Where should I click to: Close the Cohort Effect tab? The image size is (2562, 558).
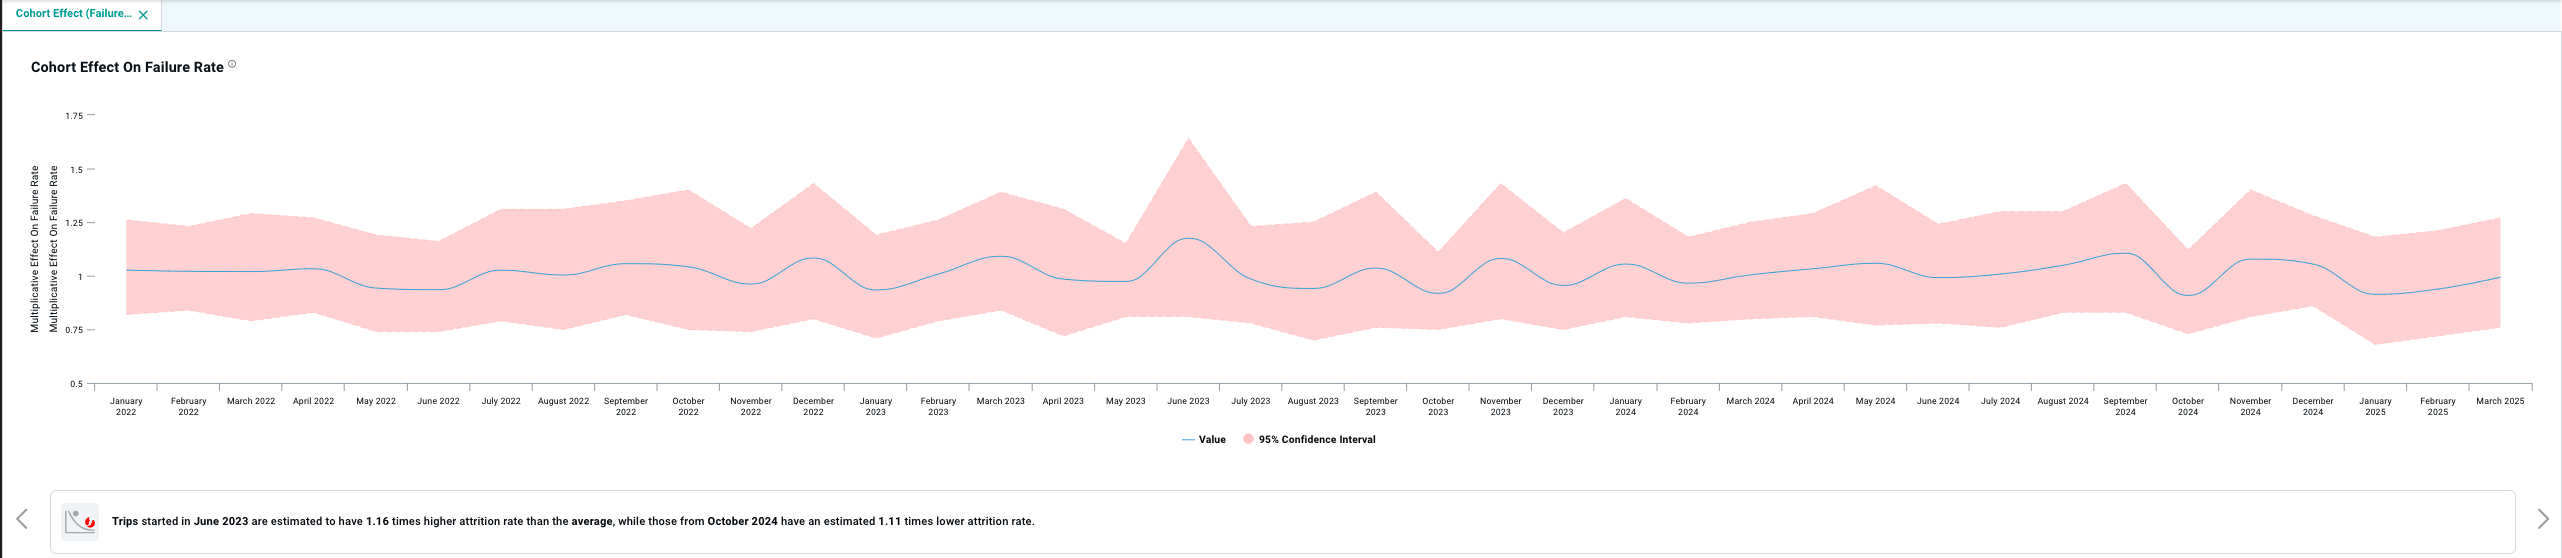point(143,15)
